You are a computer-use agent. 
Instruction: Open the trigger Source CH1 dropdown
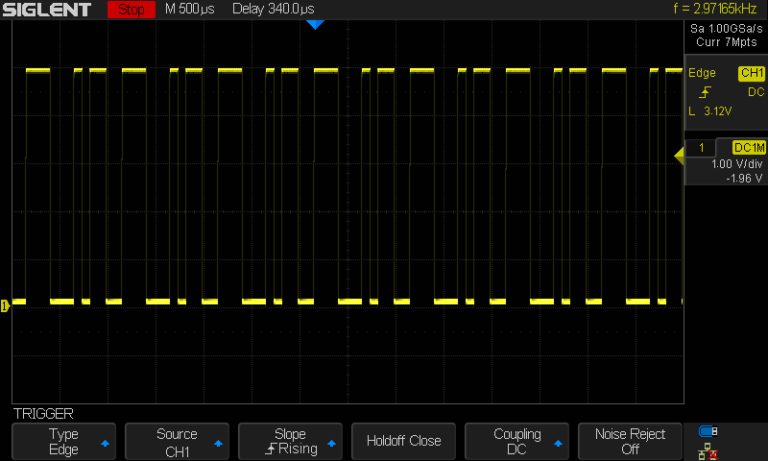click(x=177, y=441)
